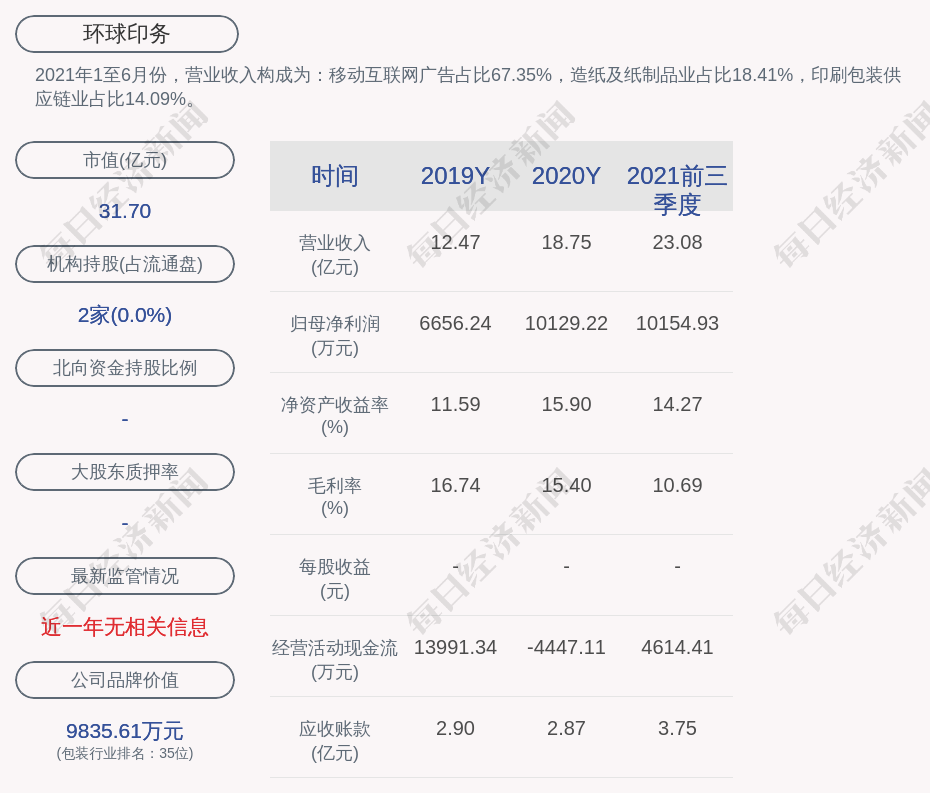Select the 2020Y column header
The width and height of the screenshot is (930, 793).
click(566, 176)
